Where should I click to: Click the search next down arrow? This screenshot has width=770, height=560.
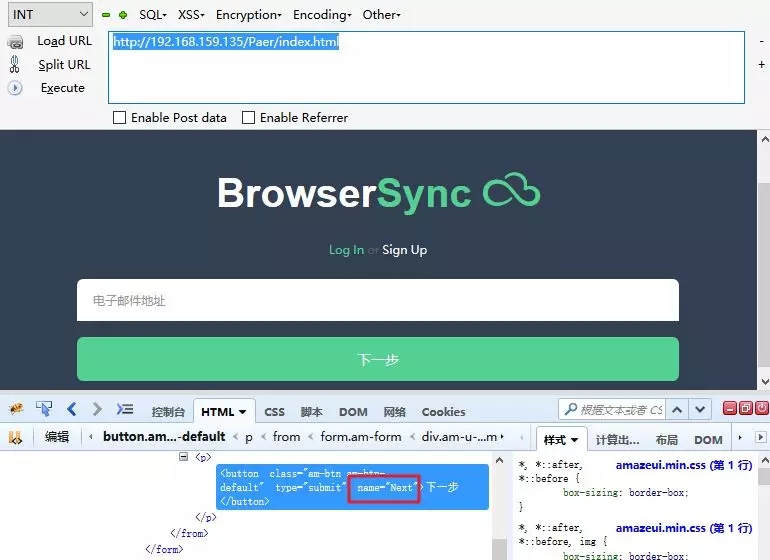click(x=700, y=409)
